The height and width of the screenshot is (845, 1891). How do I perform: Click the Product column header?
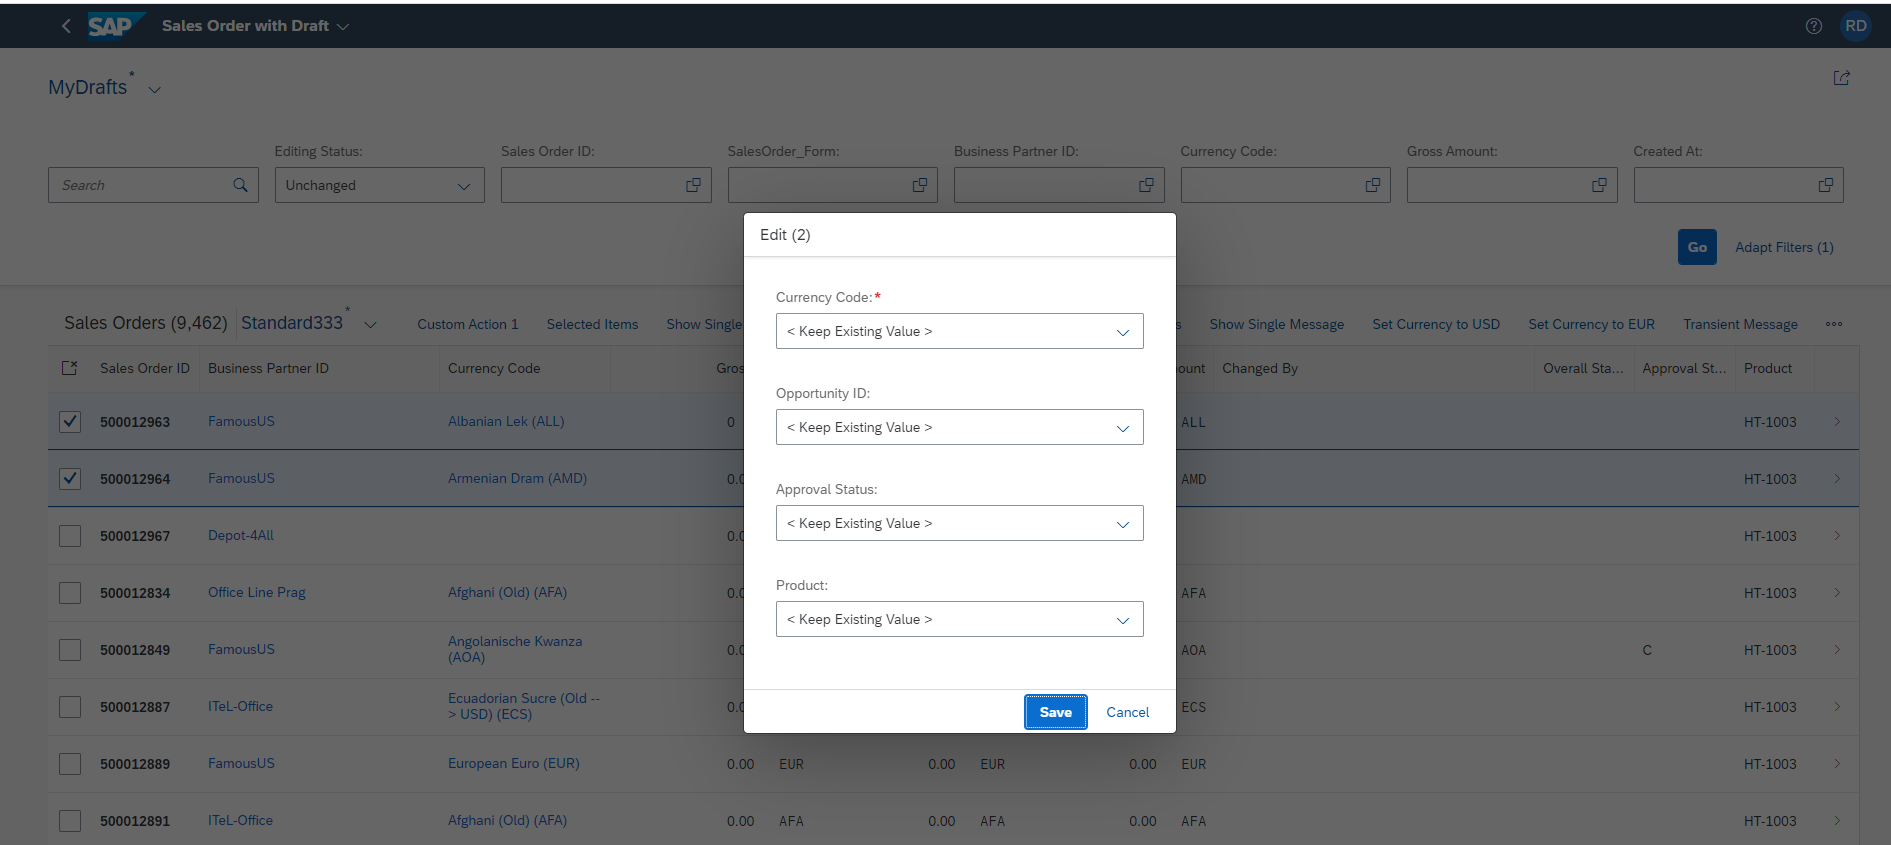click(x=1768, y=368)
